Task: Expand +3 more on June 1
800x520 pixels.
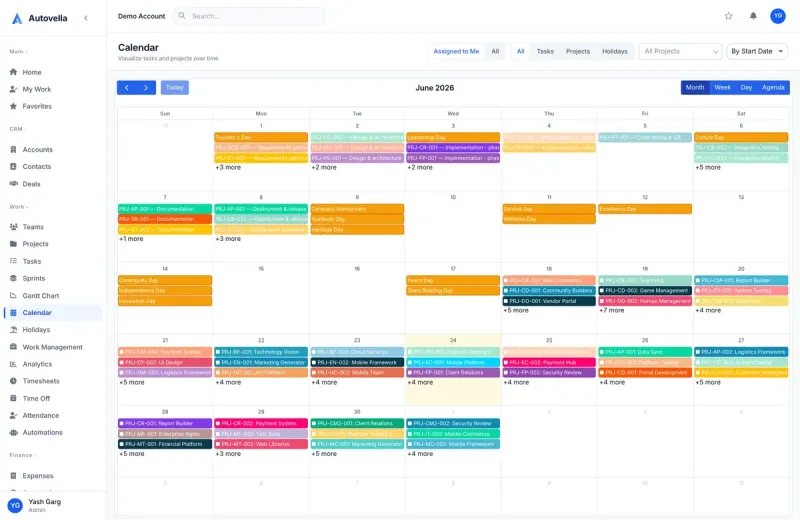Action: coord(228,167)
